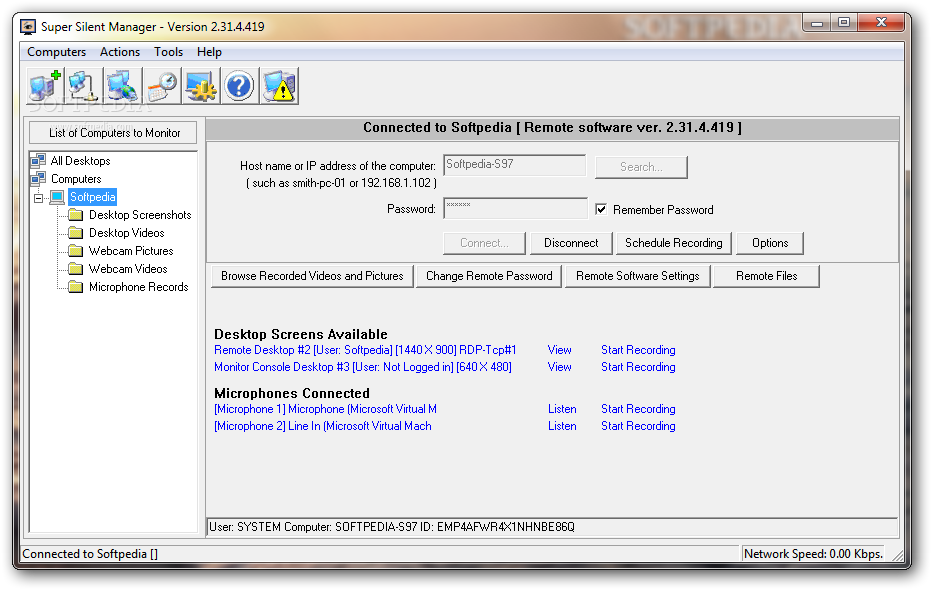Click the Softpedia monitor icon in the tree
This screenshot has height=590, width=932.
[58, 197]
